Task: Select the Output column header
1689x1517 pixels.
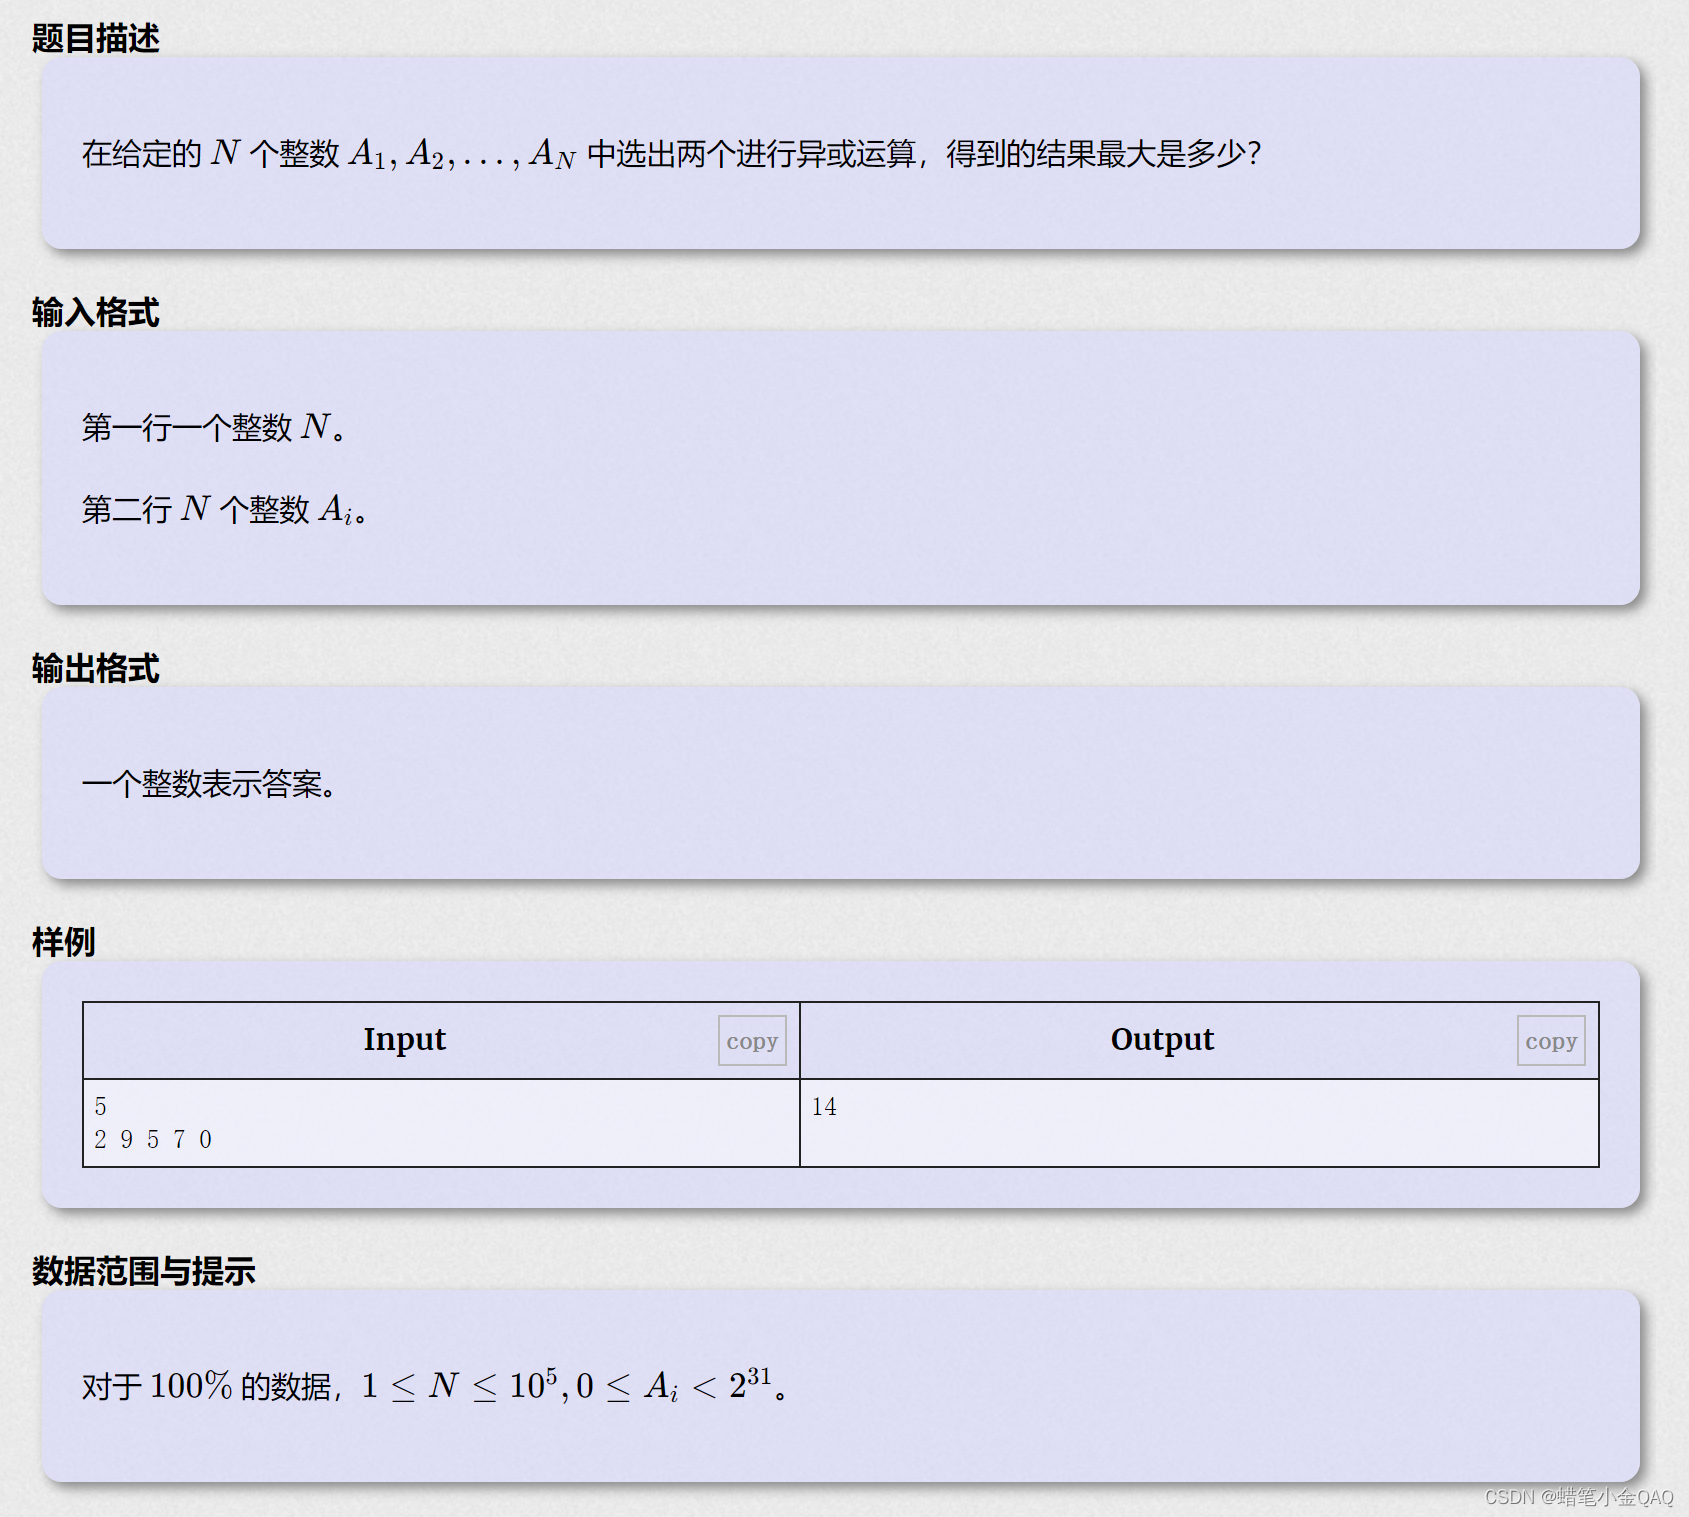Action: point(1162,1040)
